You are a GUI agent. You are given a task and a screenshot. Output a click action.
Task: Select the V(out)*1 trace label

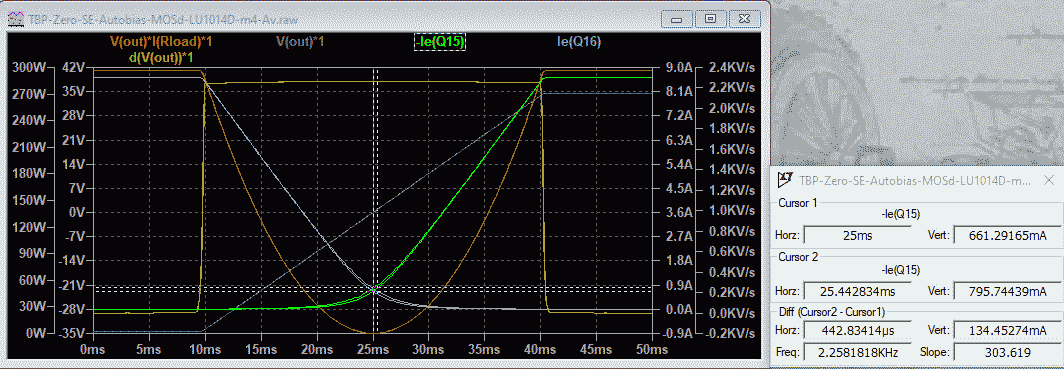click(300, 42)
